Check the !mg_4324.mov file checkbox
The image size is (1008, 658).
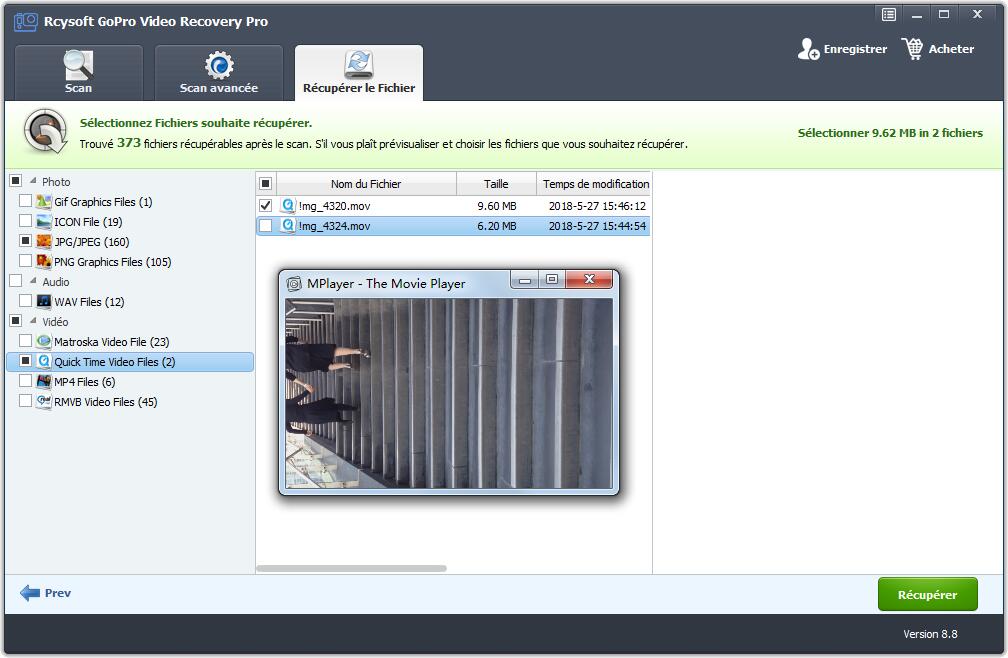(x=265, y=226)
